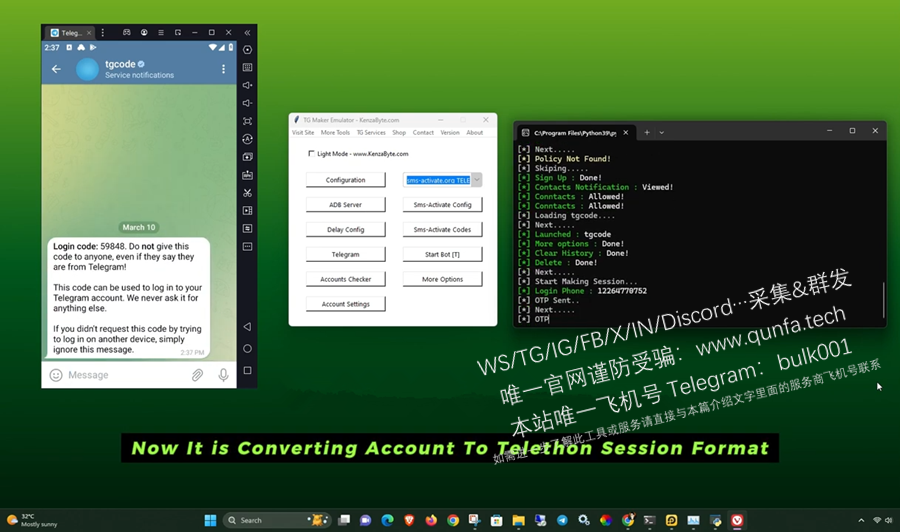900x532 pixels.
Task: Open Delay Config
Action: click(x=346, y=230)
